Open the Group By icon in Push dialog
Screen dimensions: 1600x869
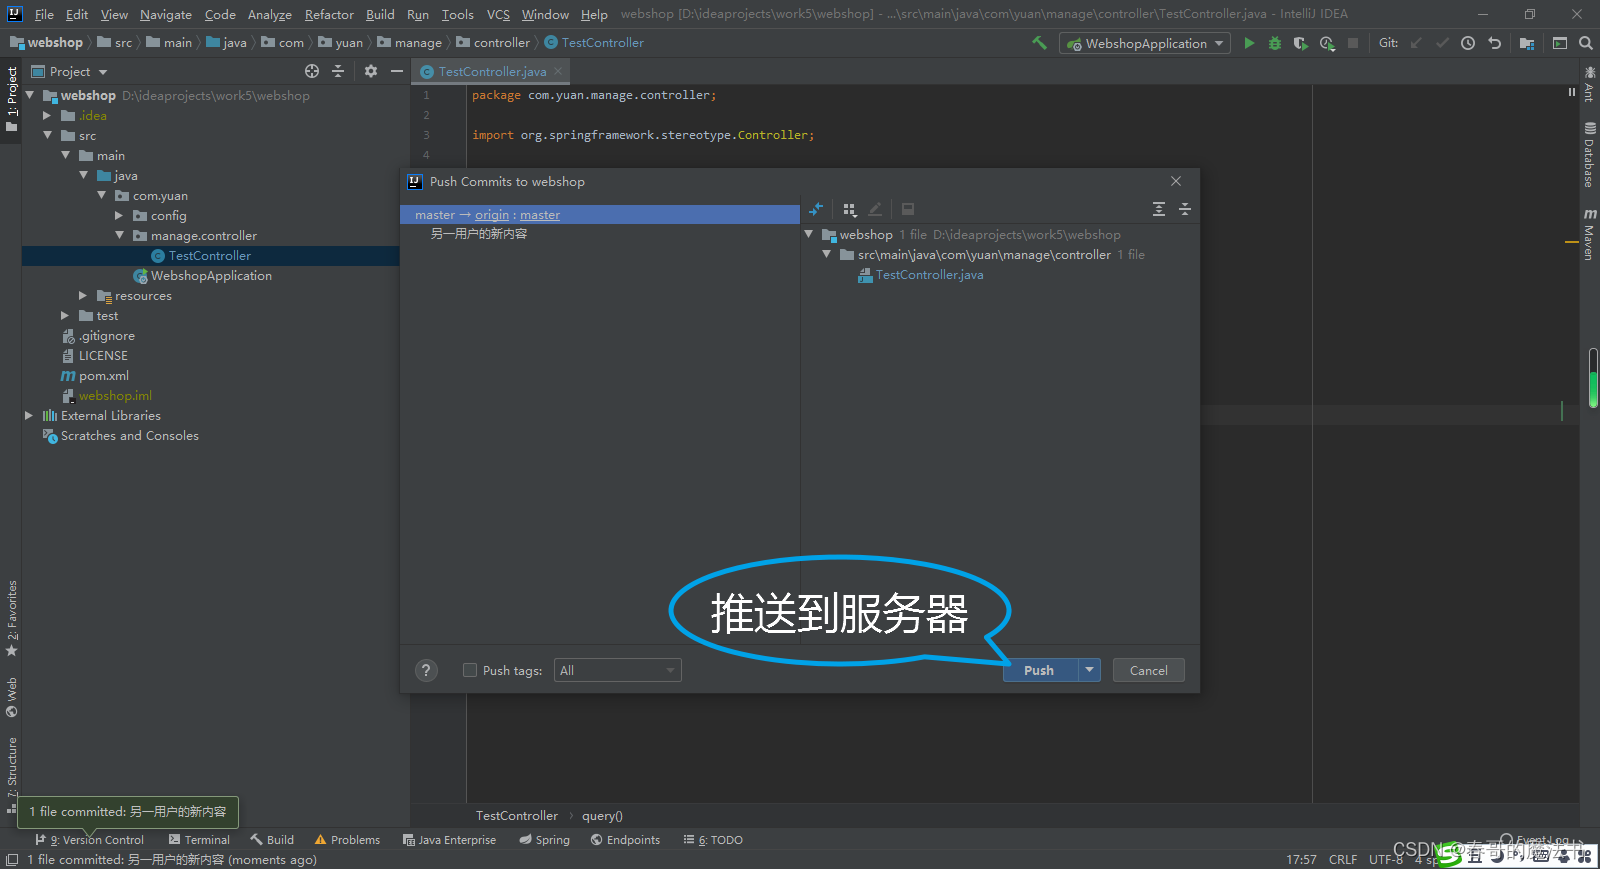tap(850, 209)
